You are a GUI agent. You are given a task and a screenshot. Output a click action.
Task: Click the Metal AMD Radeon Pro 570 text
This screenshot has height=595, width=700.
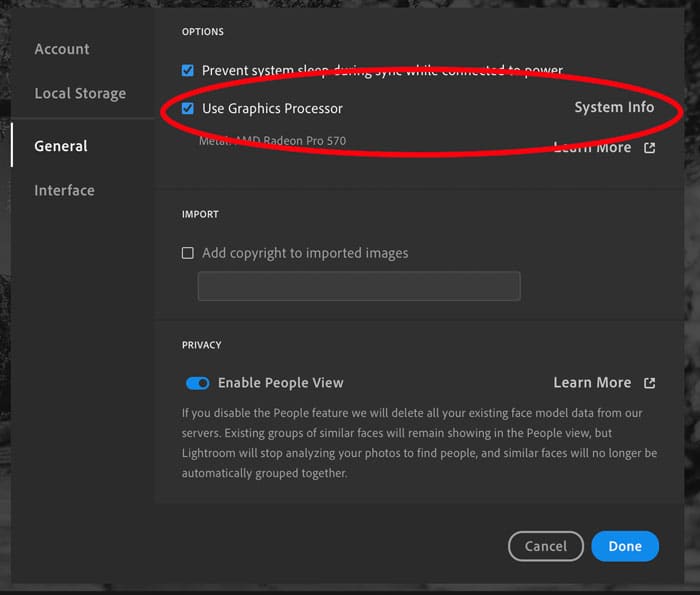pos(272,141)
